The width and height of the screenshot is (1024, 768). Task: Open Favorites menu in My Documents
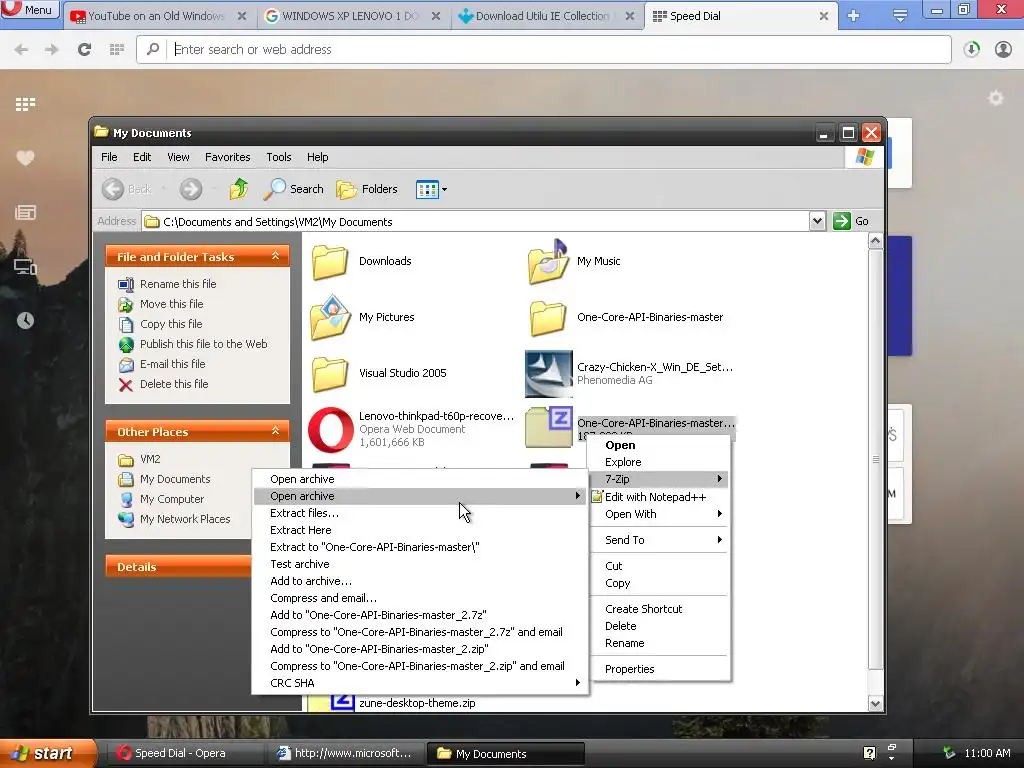227,157
